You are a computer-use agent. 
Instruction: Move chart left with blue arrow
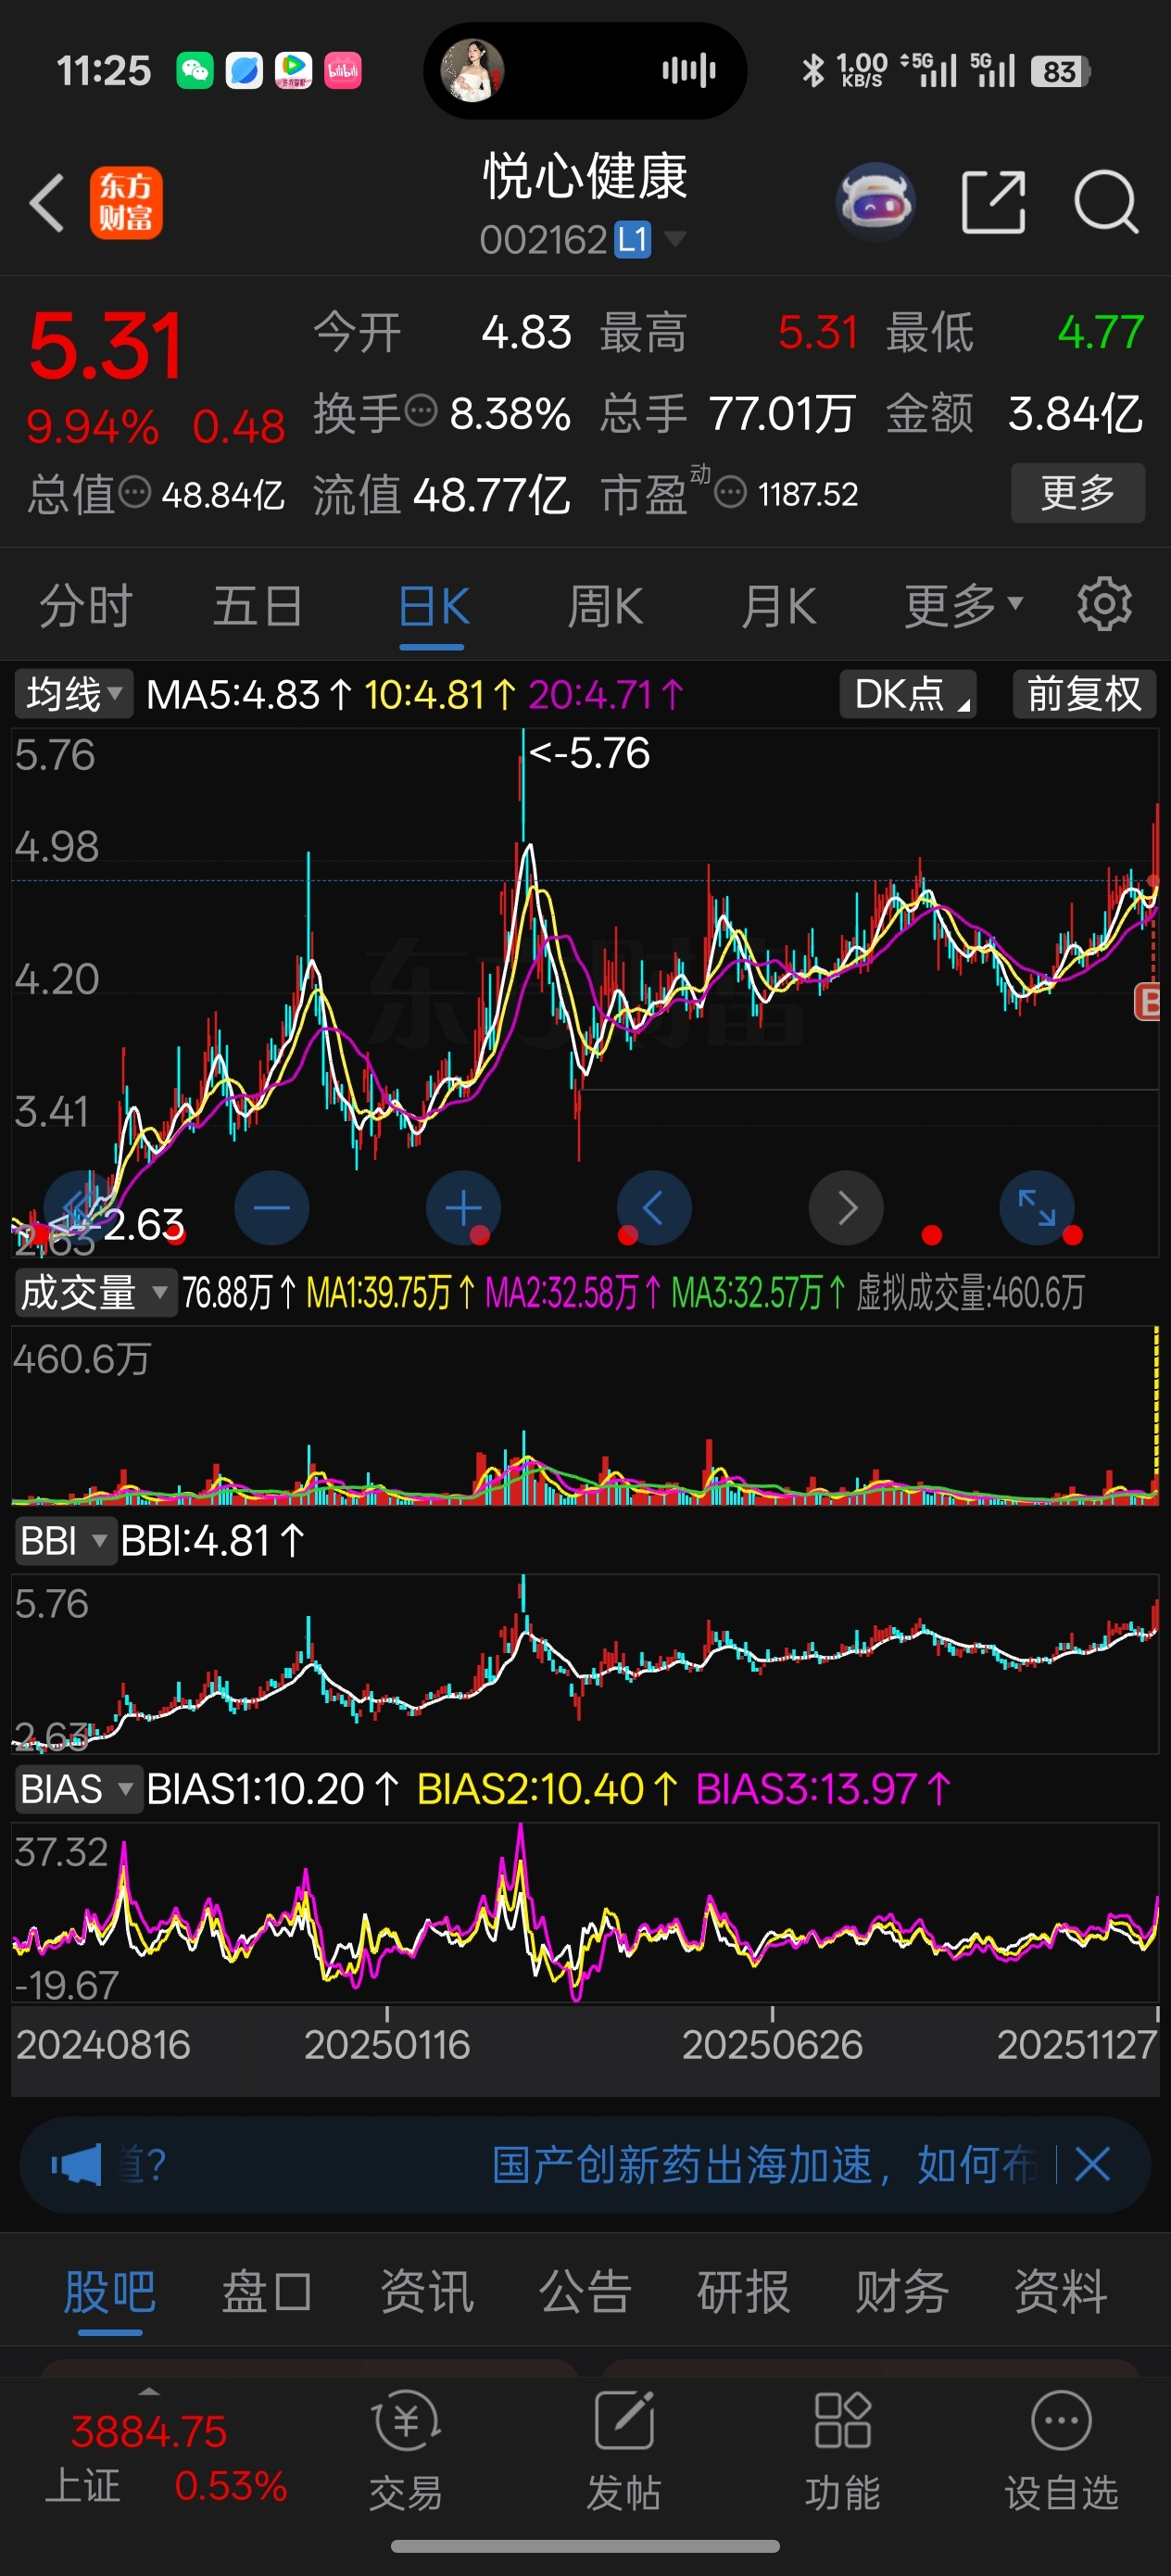(654, 1208)
